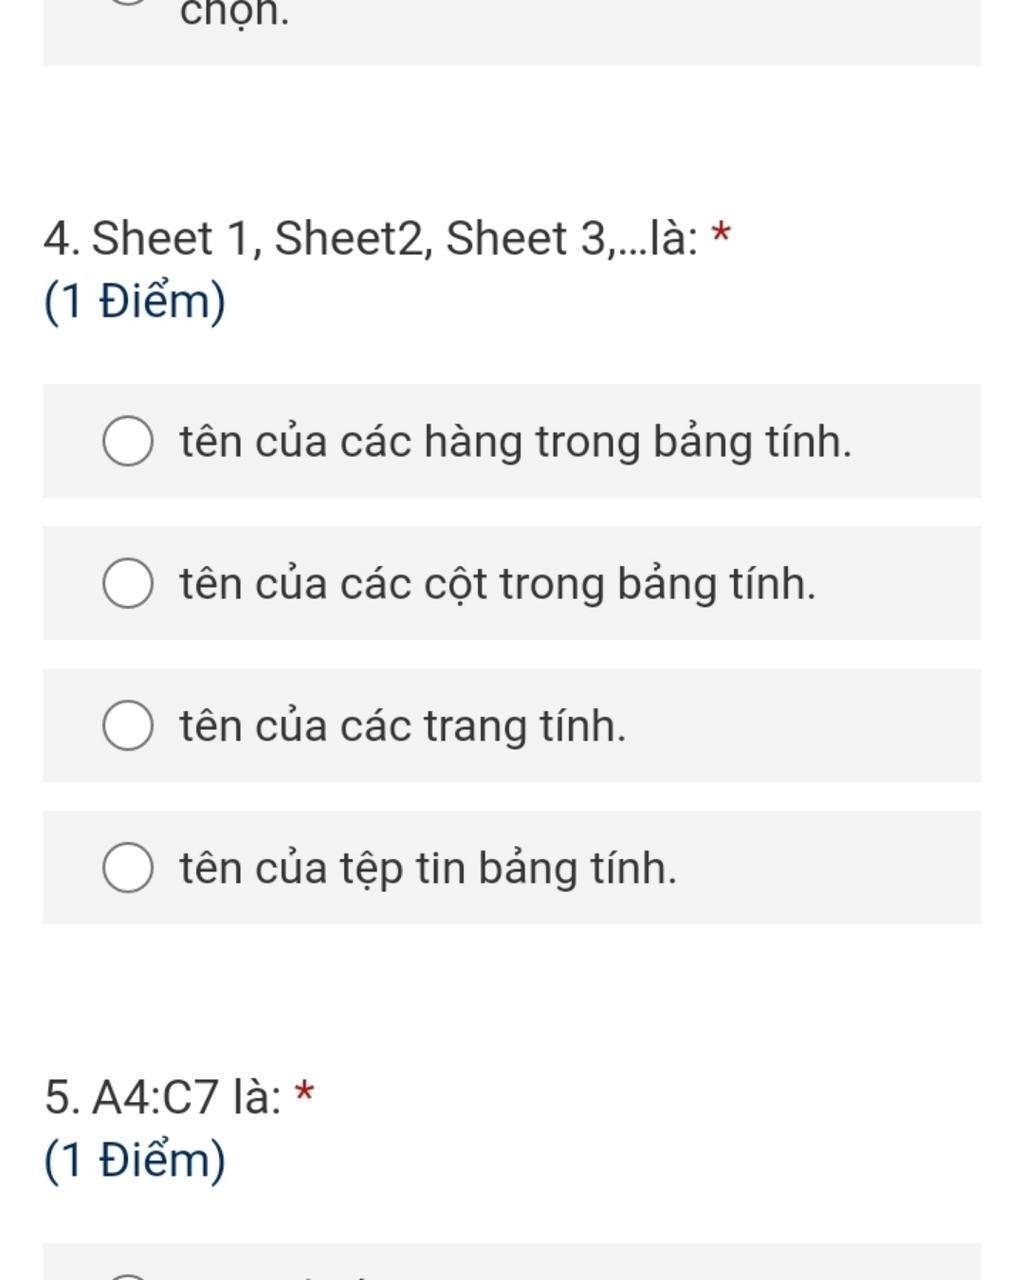Tap the answer text "tên của các trang tính."
Image resolution: width=1024 pixels, height=1280 pixels.
pos(402,726)
